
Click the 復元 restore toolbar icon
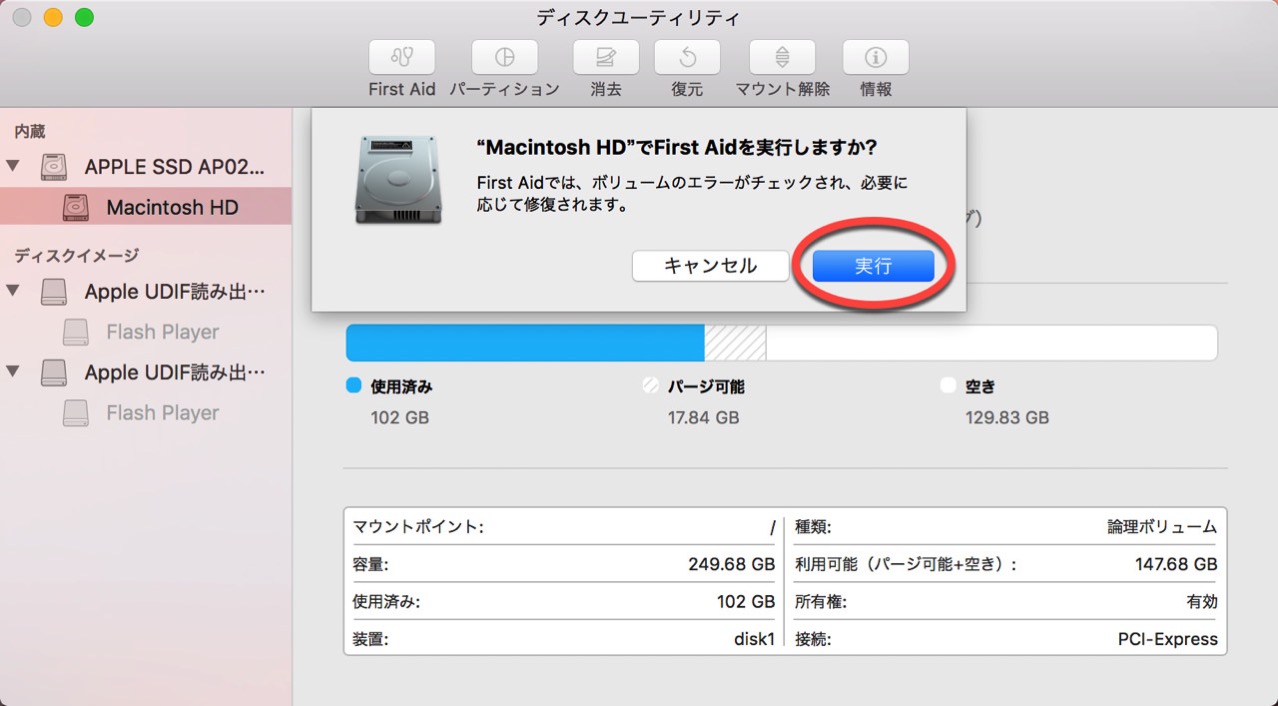point(687,57)
